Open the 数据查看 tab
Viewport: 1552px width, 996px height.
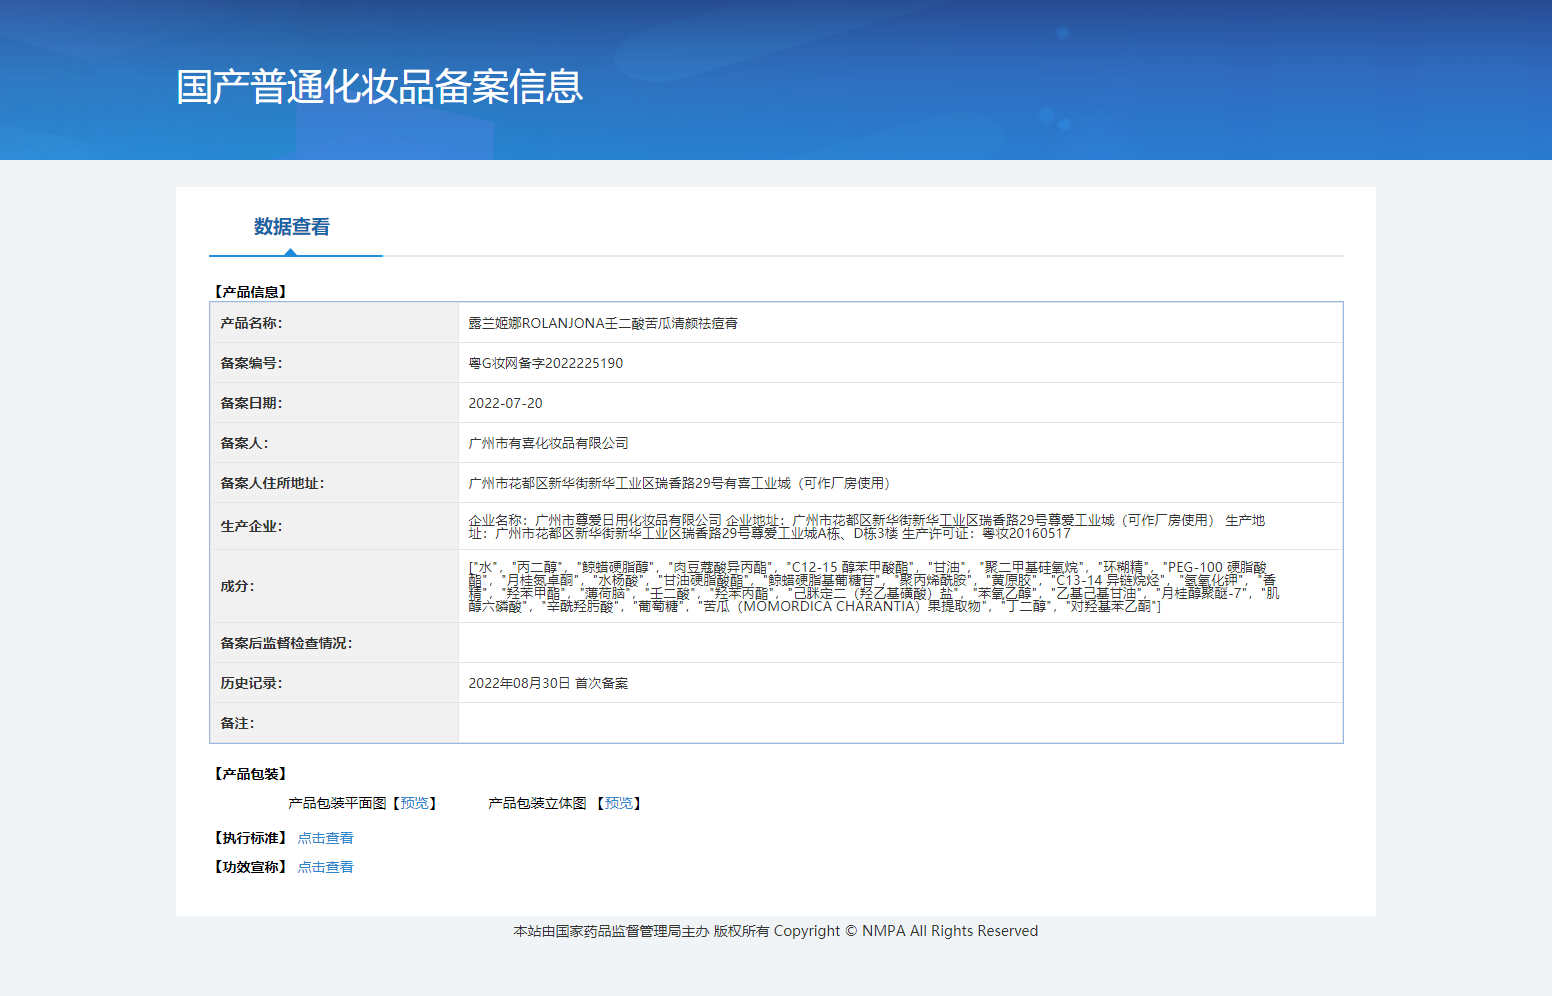(x=291, y=227)
